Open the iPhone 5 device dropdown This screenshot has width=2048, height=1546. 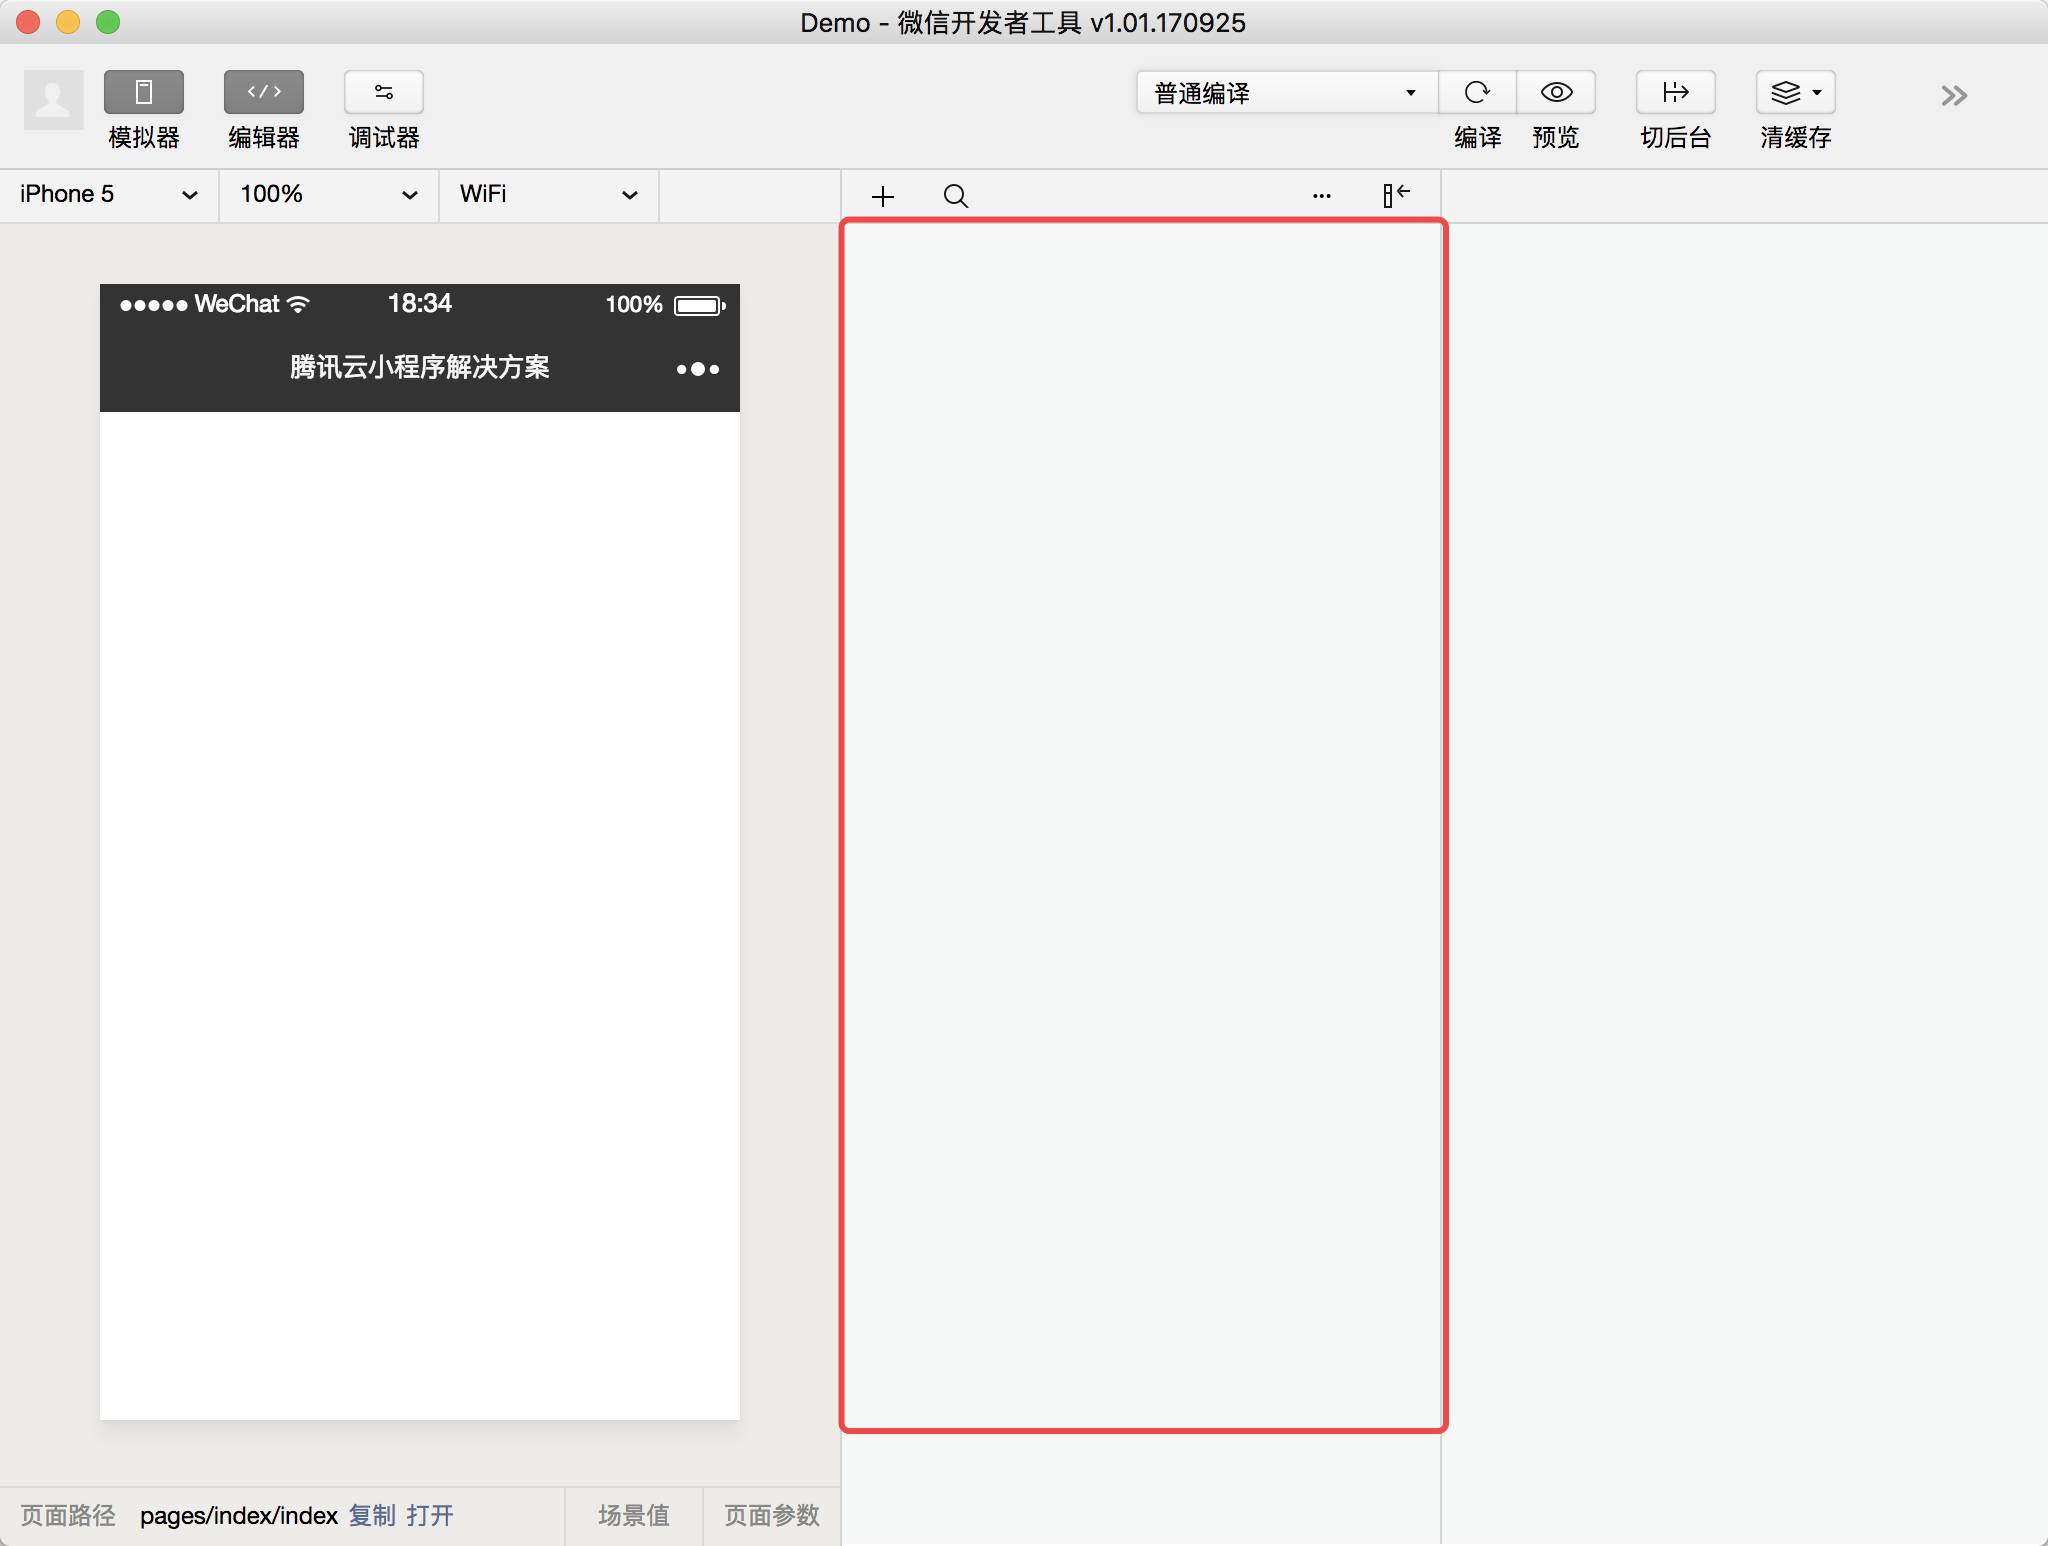tap(108, 194)
